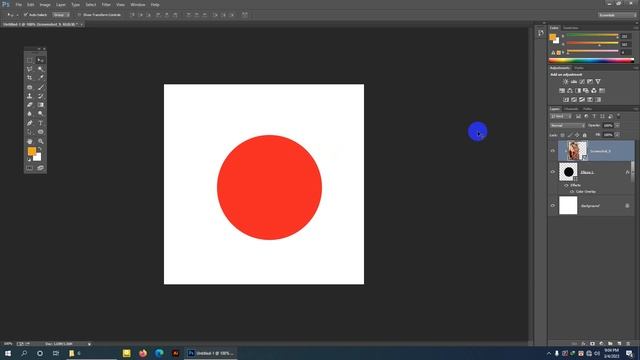Open the Opacity slider dropdown arrow
The height and width of the screenshot is (360, 640).
617,126
